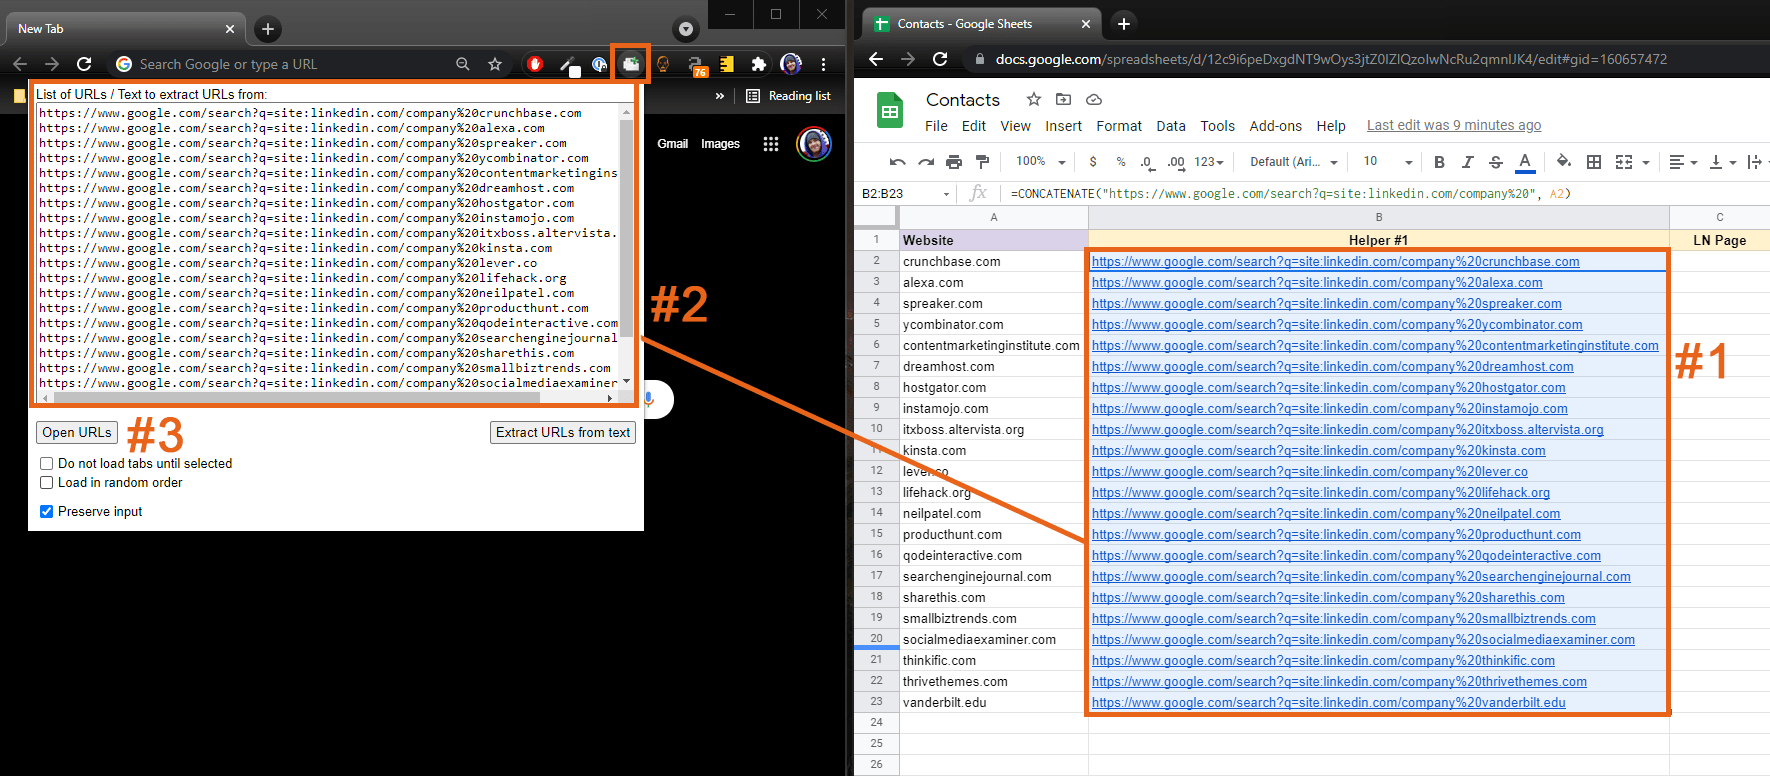Click the eyedropper color picker extension icon

567,64
